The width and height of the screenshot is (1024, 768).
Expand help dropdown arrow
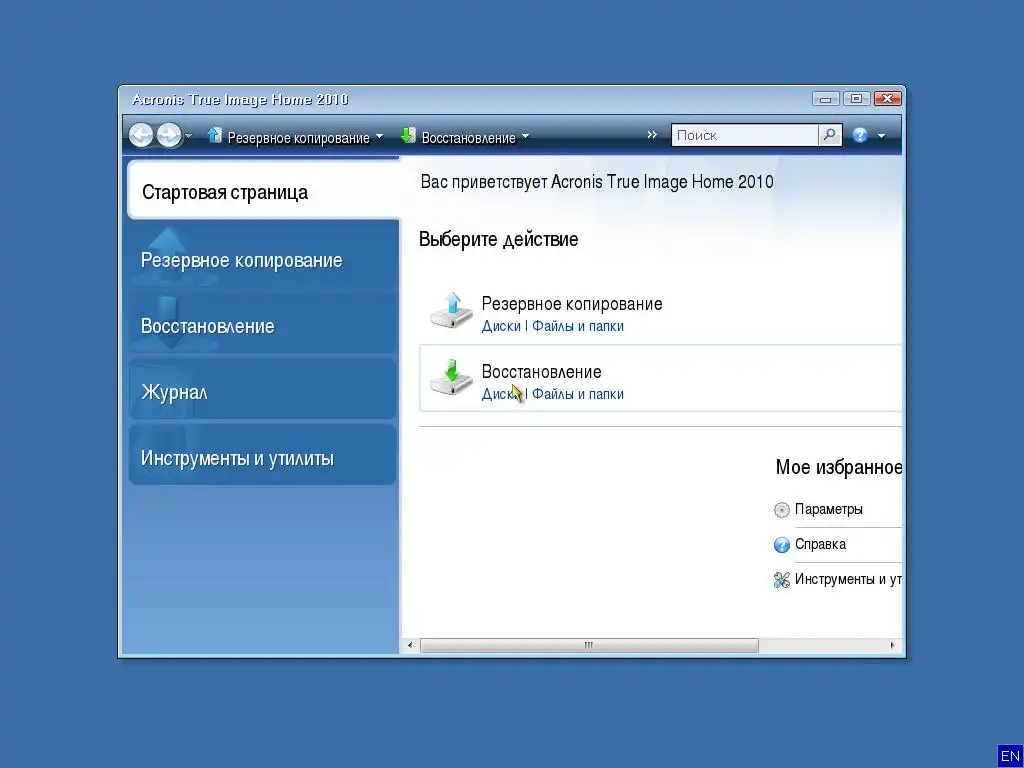click(x=881, y=136)
